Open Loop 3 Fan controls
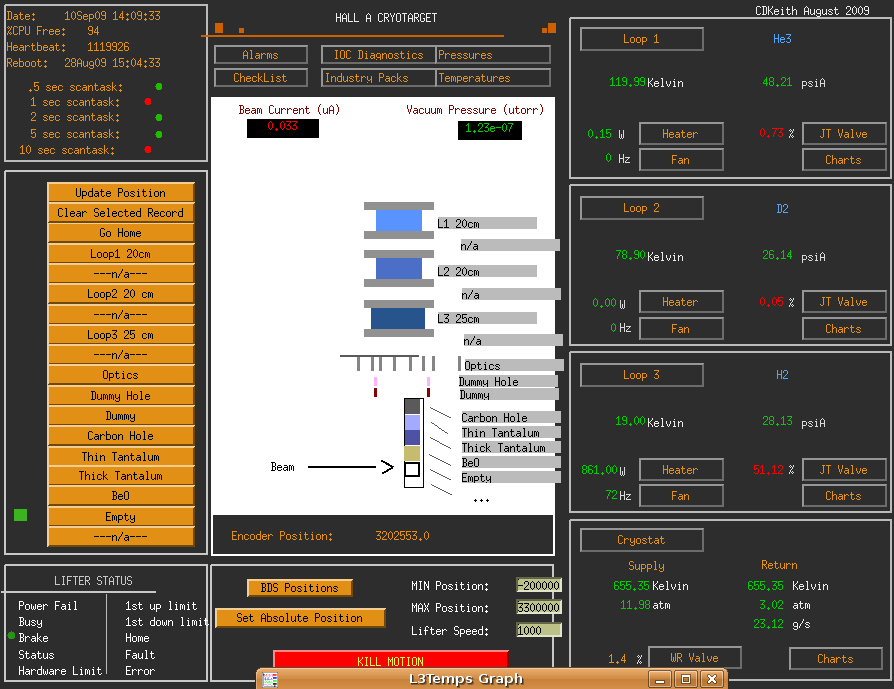 (681, 496)
